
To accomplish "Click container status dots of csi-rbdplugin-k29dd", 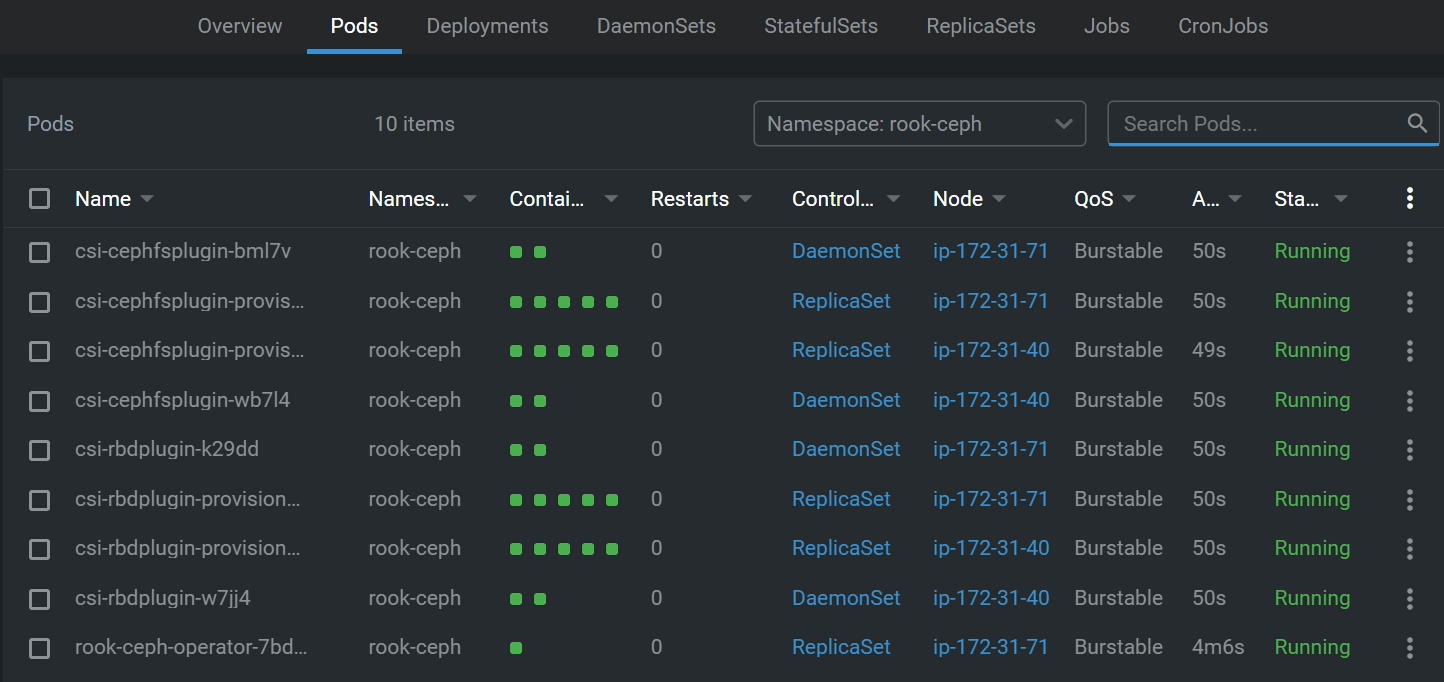I will tap(528, 450).
